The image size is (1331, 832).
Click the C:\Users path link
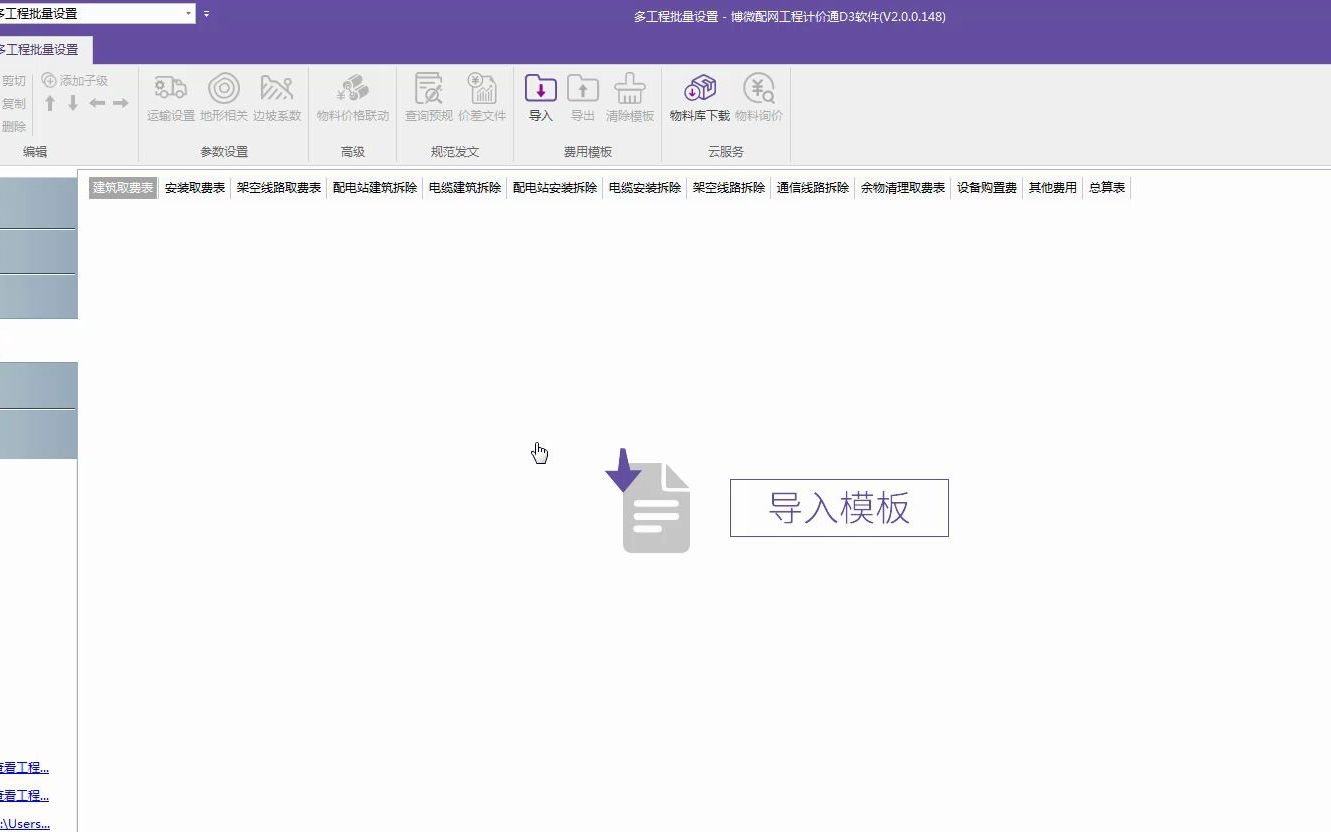click(22, 823)
